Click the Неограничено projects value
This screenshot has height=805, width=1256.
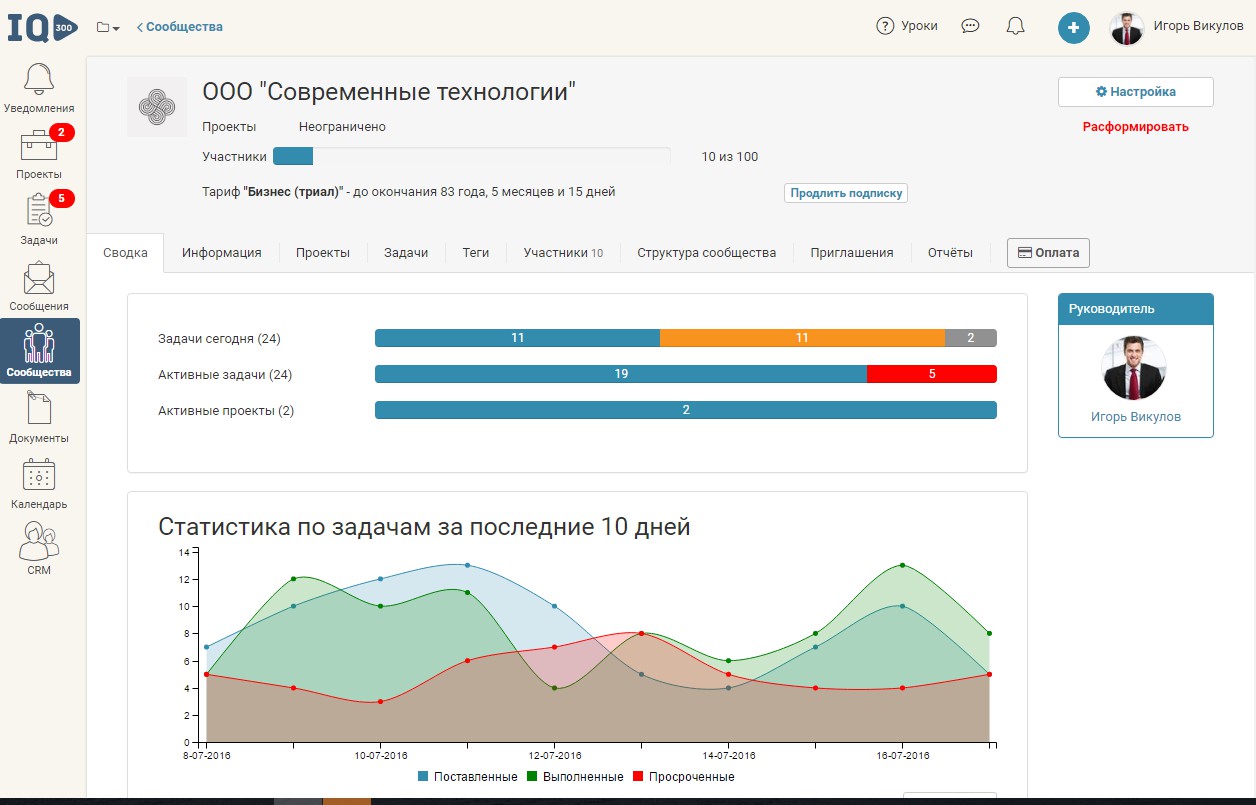click(342, 127)
